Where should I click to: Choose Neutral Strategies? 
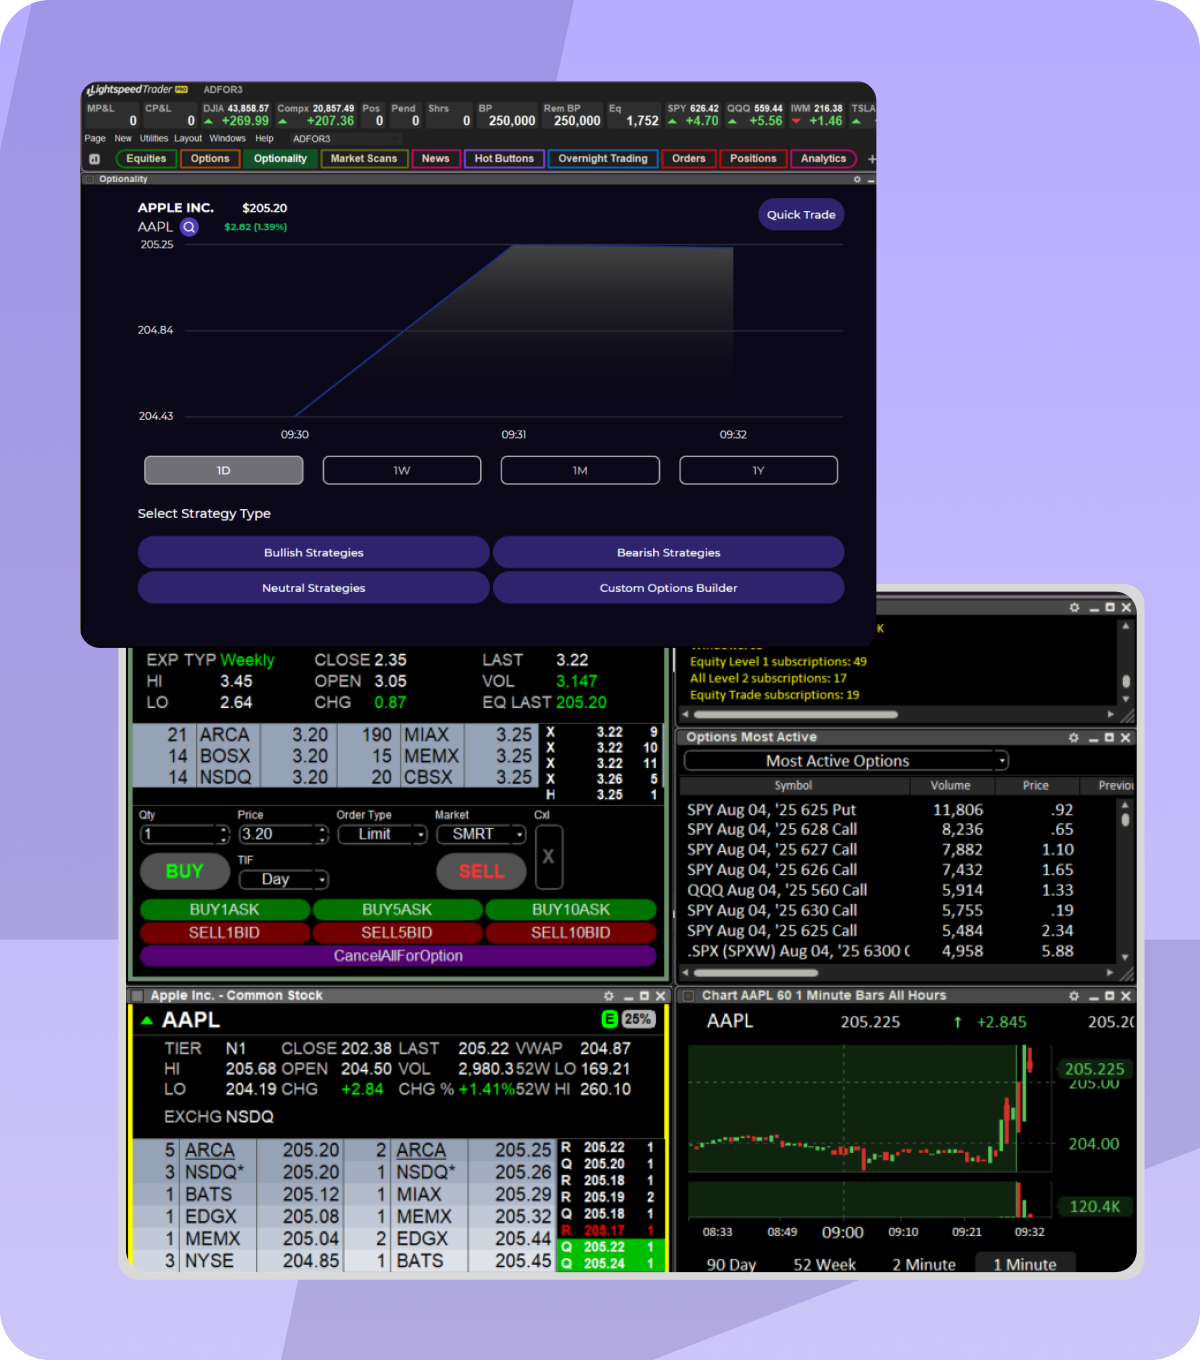[x=314, y=588]
